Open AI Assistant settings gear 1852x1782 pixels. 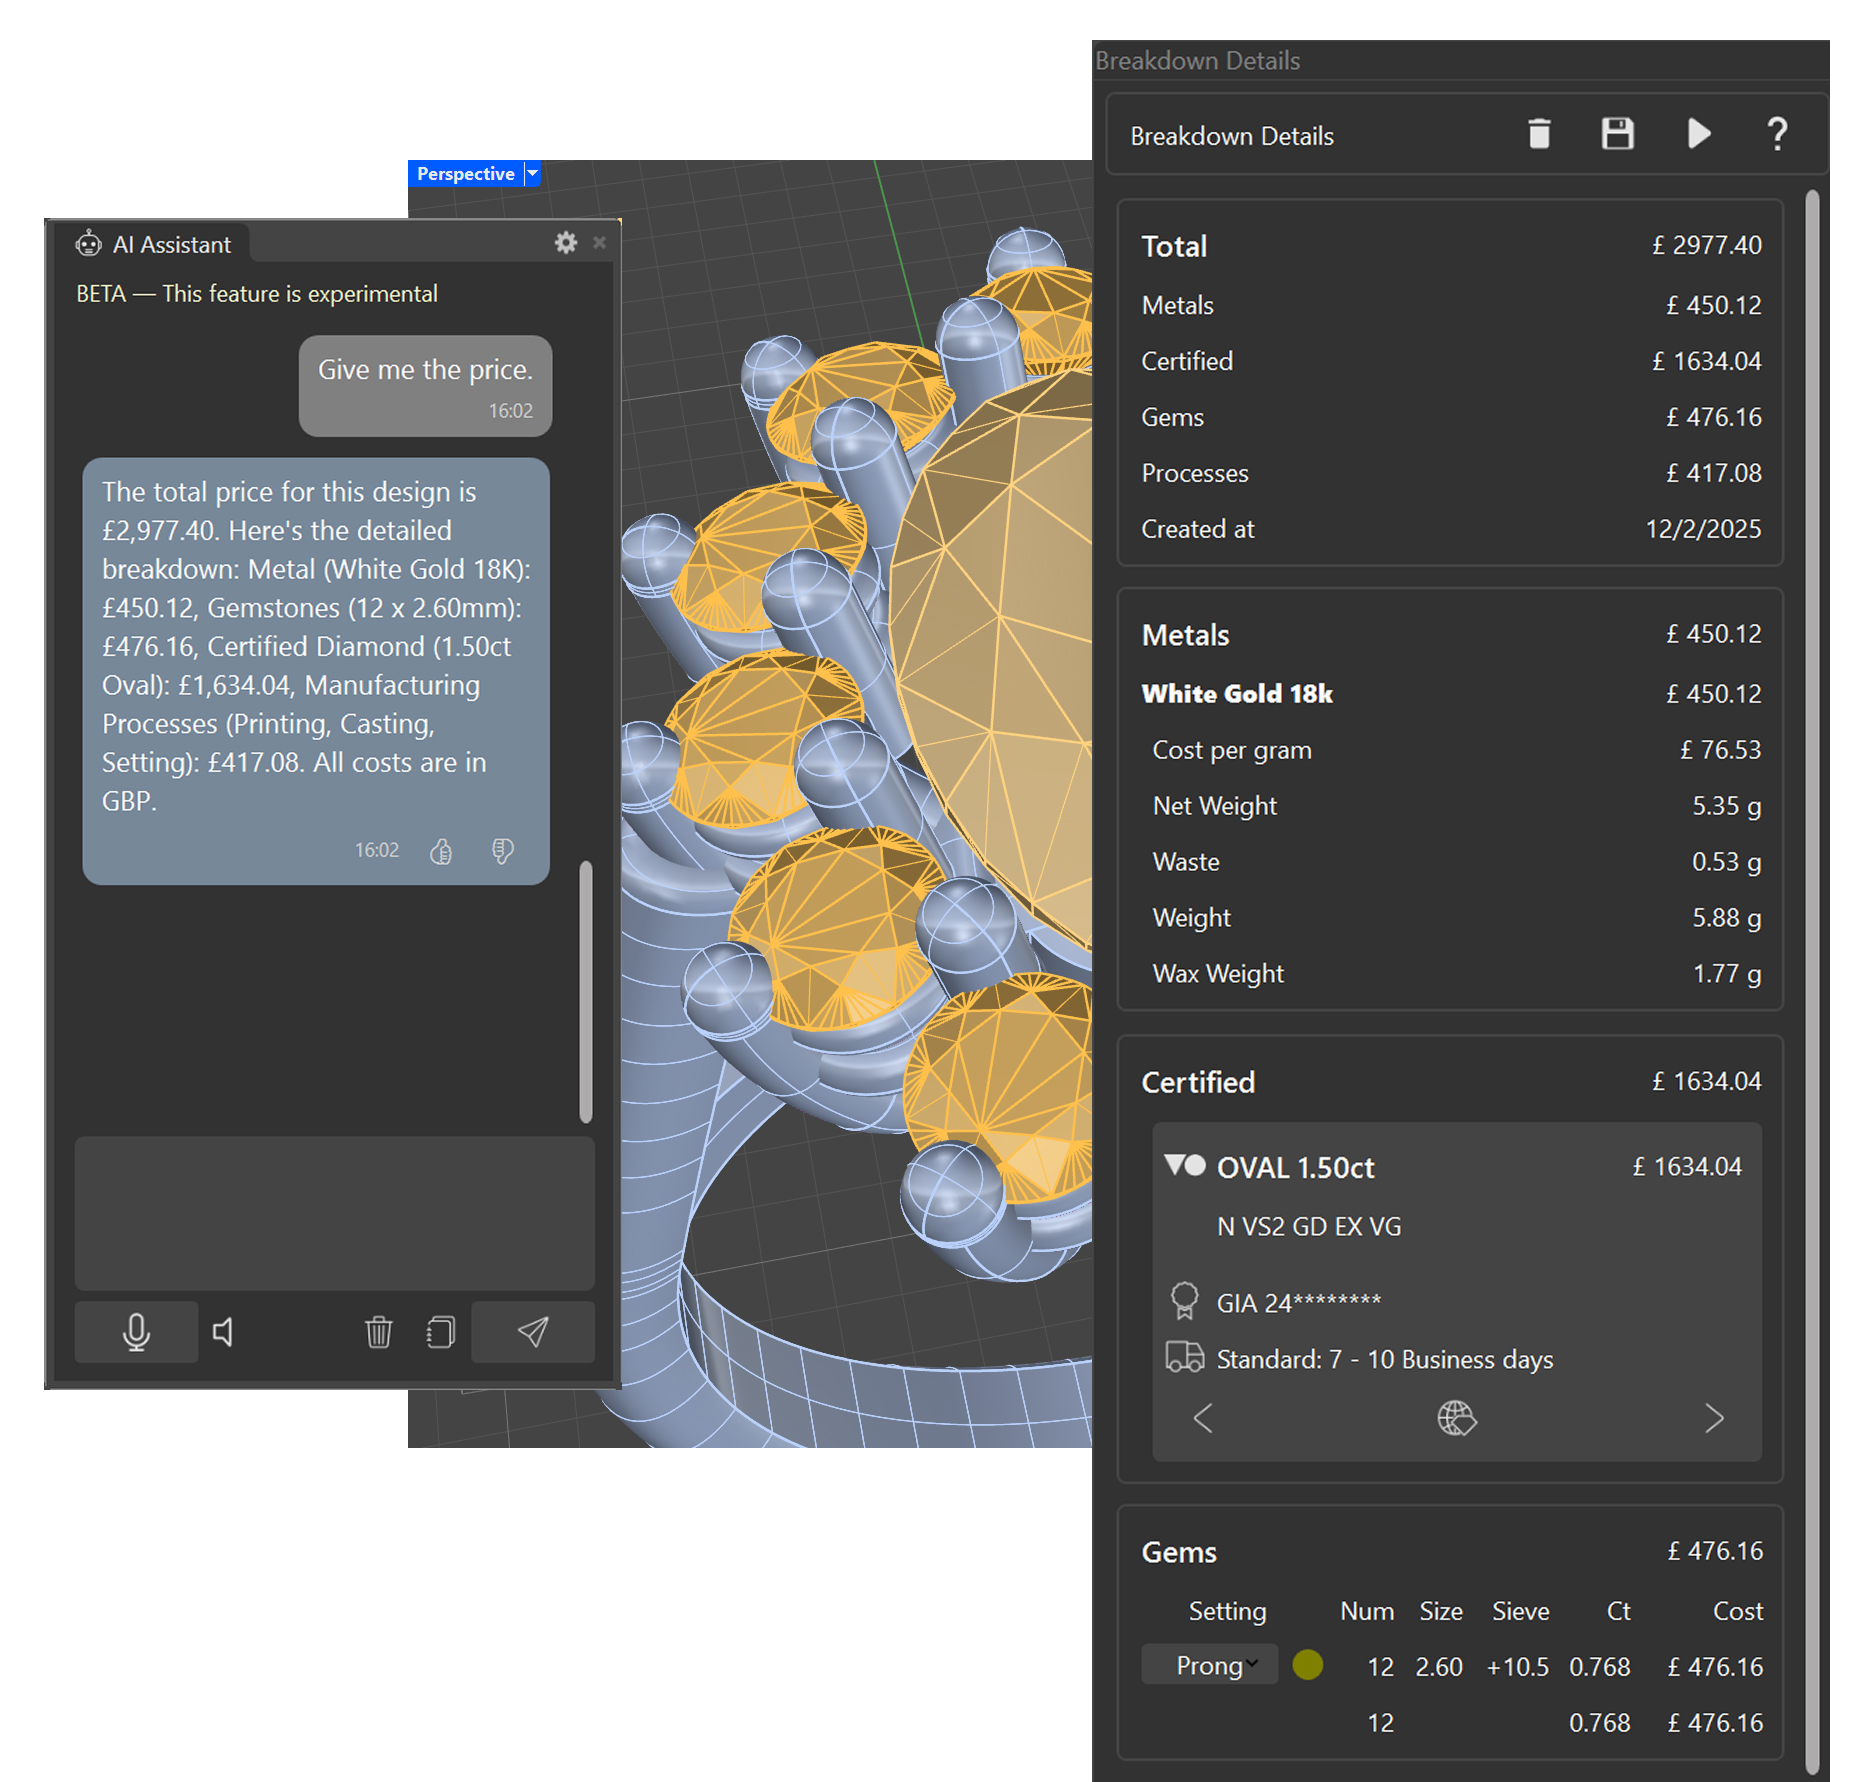click(565, 243)
